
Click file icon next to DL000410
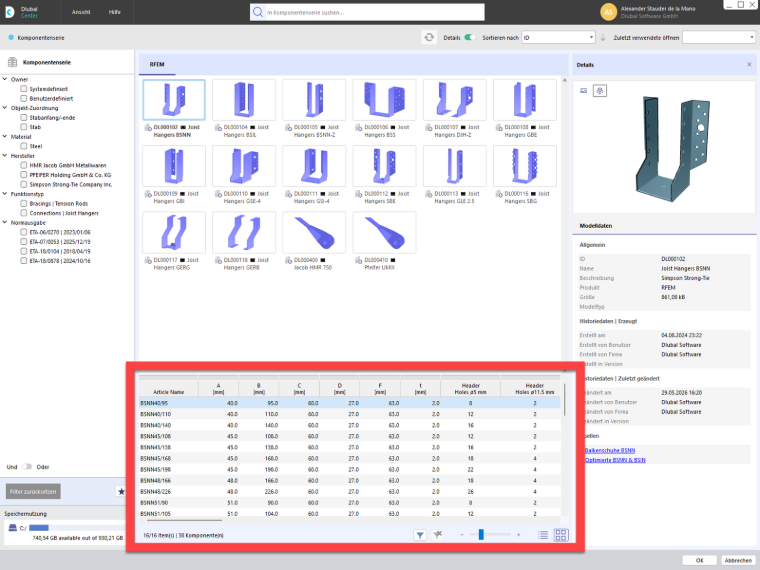coord(359,260)
